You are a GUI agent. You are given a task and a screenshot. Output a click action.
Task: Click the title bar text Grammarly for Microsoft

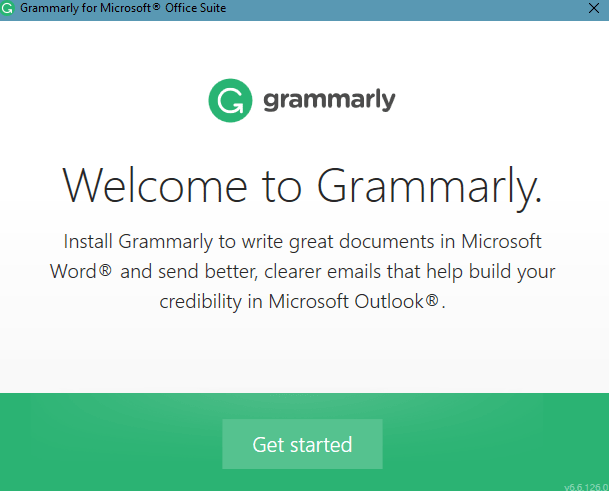pyautogui.click(x=85, y=8)
